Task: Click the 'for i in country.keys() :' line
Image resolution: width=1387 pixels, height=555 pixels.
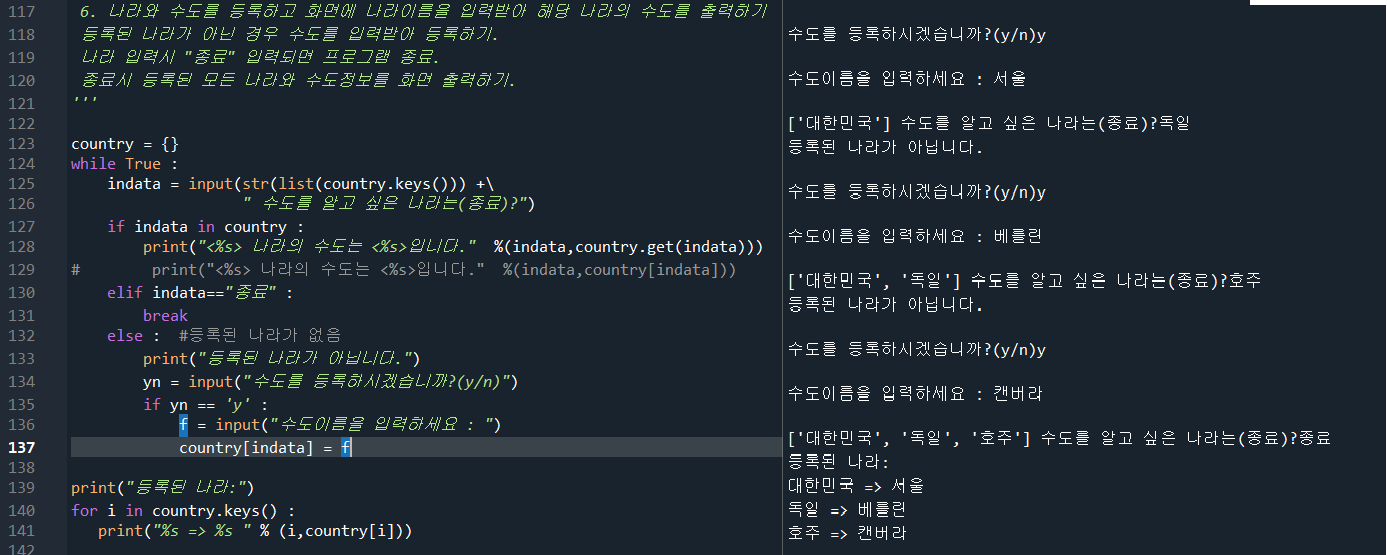Action: [x=183, y=511]
